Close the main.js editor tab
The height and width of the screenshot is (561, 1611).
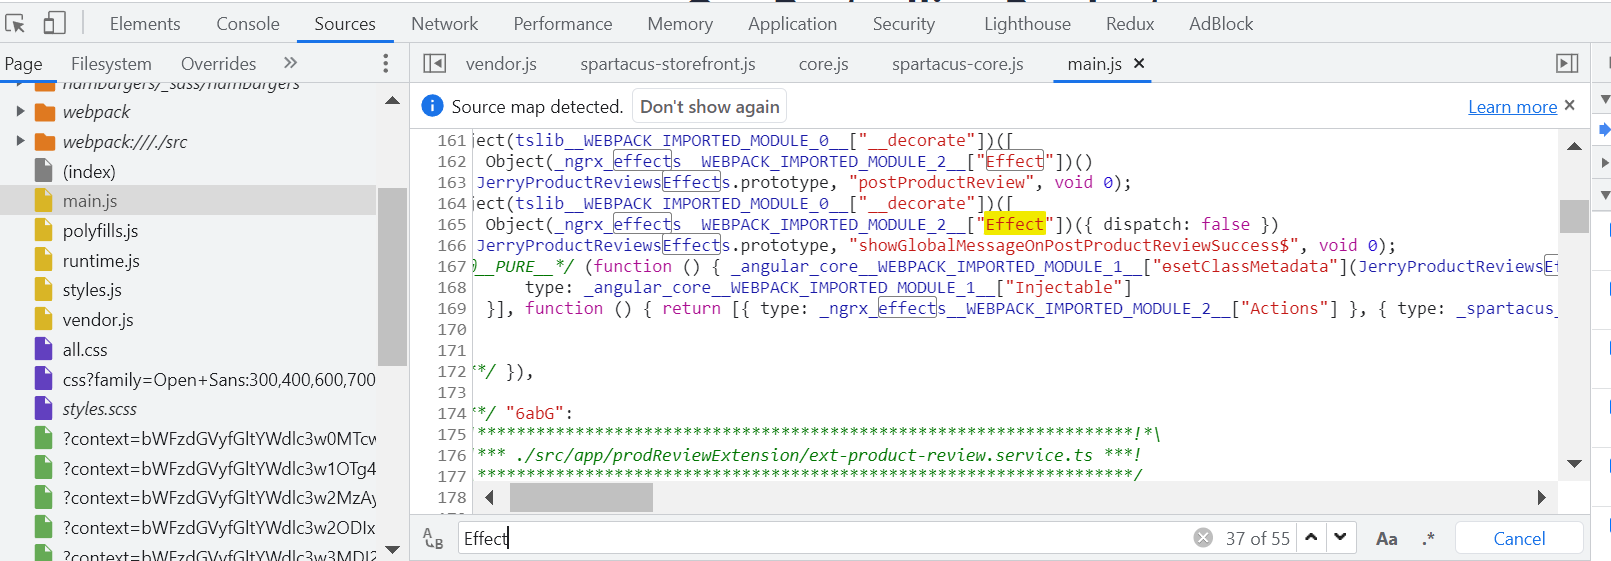click(1139, 63)
